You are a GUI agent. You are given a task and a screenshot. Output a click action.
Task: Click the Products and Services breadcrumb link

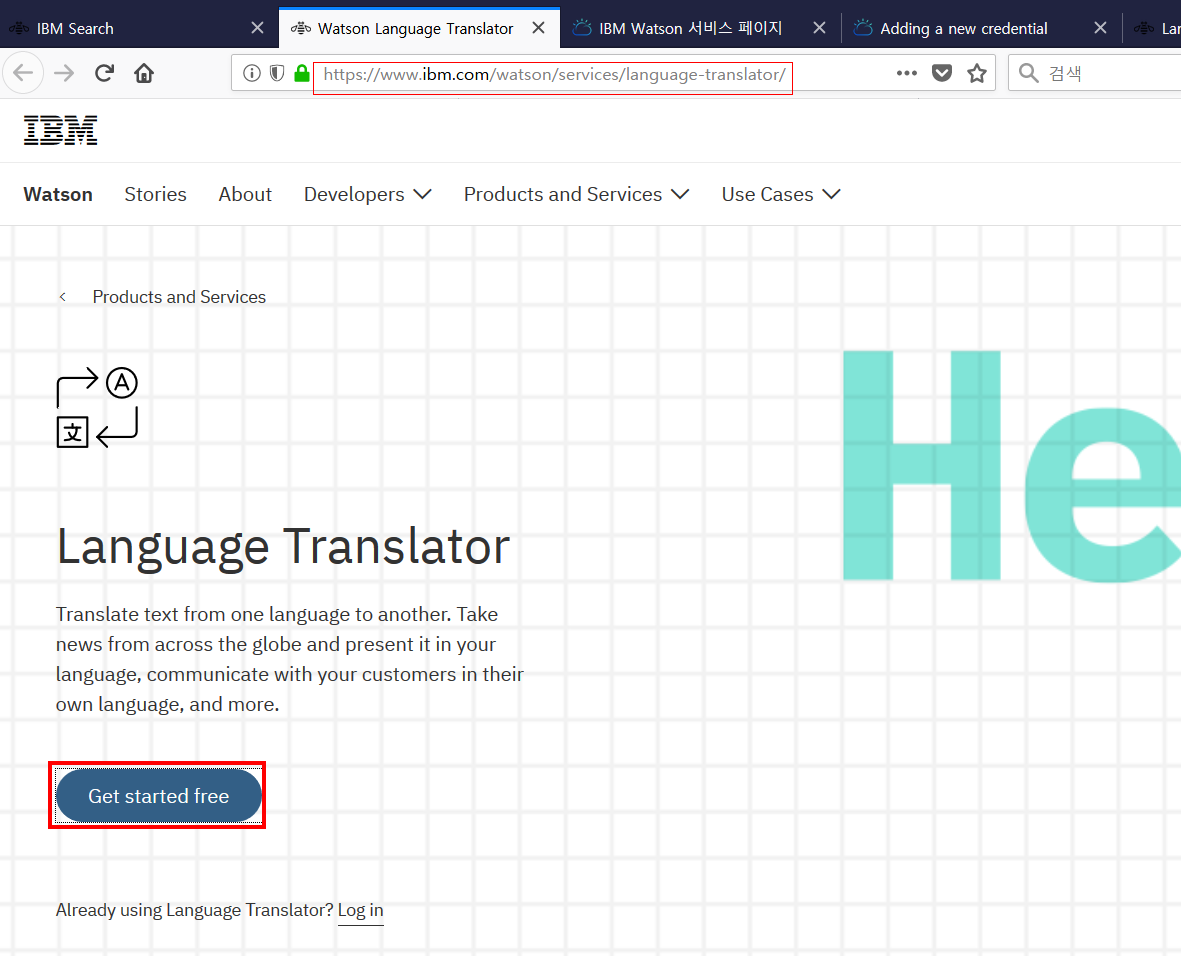tap(179, 297)
